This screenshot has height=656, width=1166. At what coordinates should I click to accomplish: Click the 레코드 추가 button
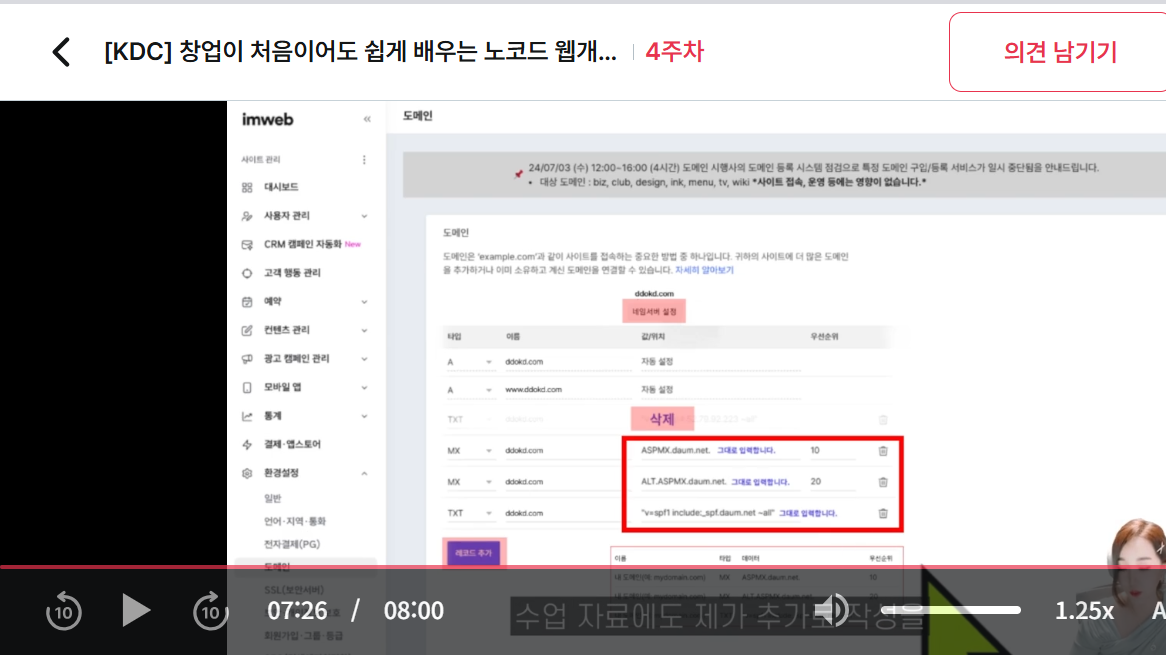tap(474, 553)
